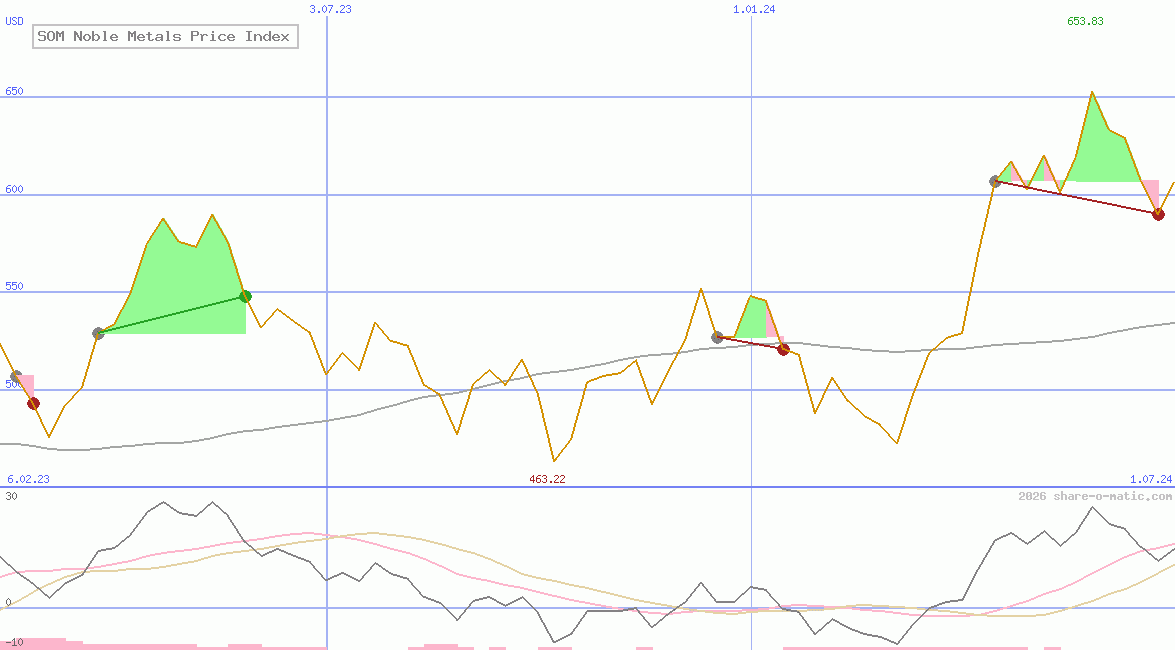
Task: Click the 463.22 low value label
Action: tap(546, 478)
